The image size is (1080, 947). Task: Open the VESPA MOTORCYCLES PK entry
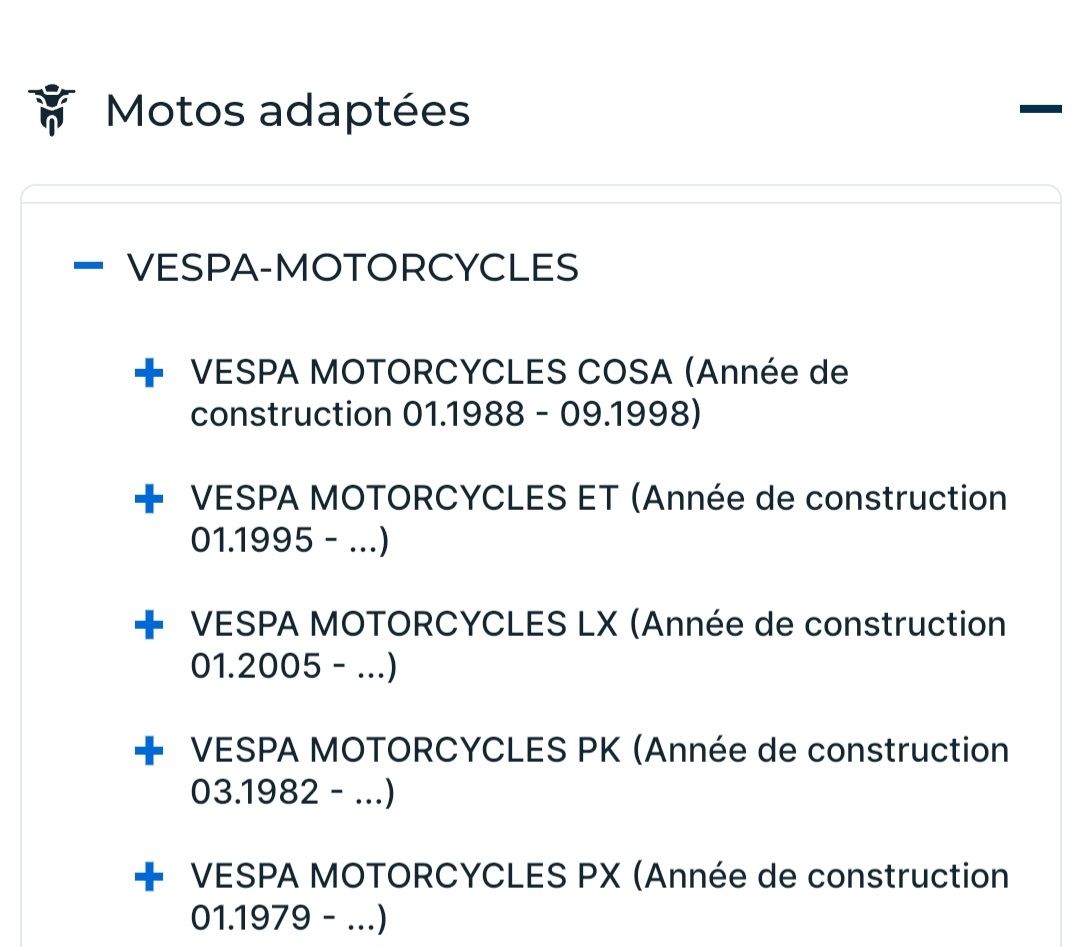coord(405,750)
